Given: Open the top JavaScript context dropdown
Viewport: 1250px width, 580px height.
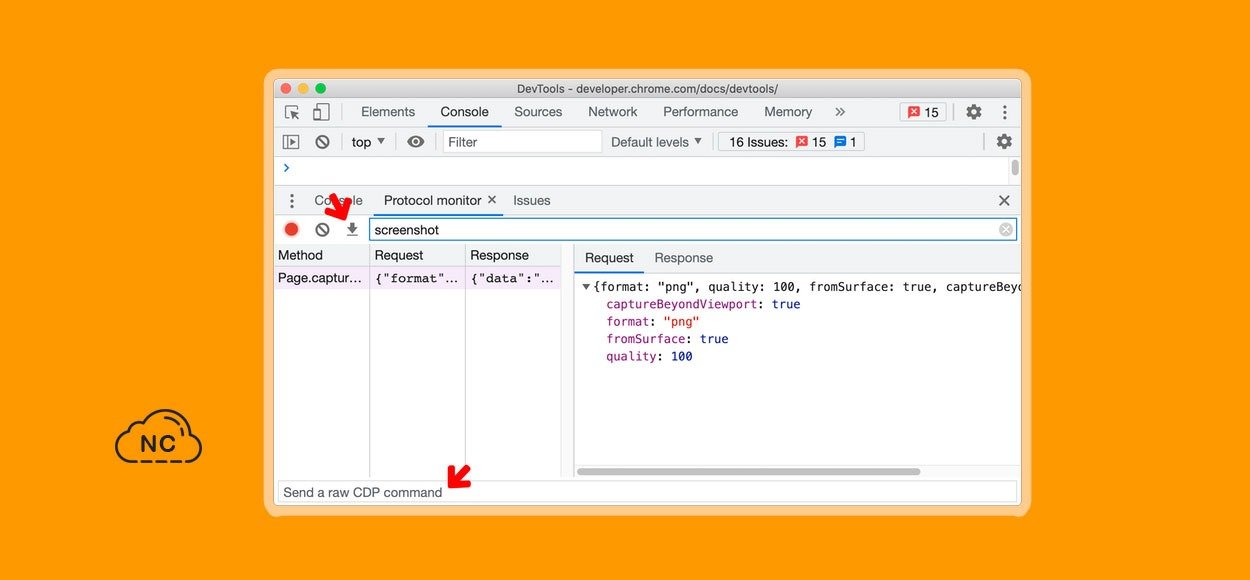Looking at the screenshot, I should [x=368, y=142].
